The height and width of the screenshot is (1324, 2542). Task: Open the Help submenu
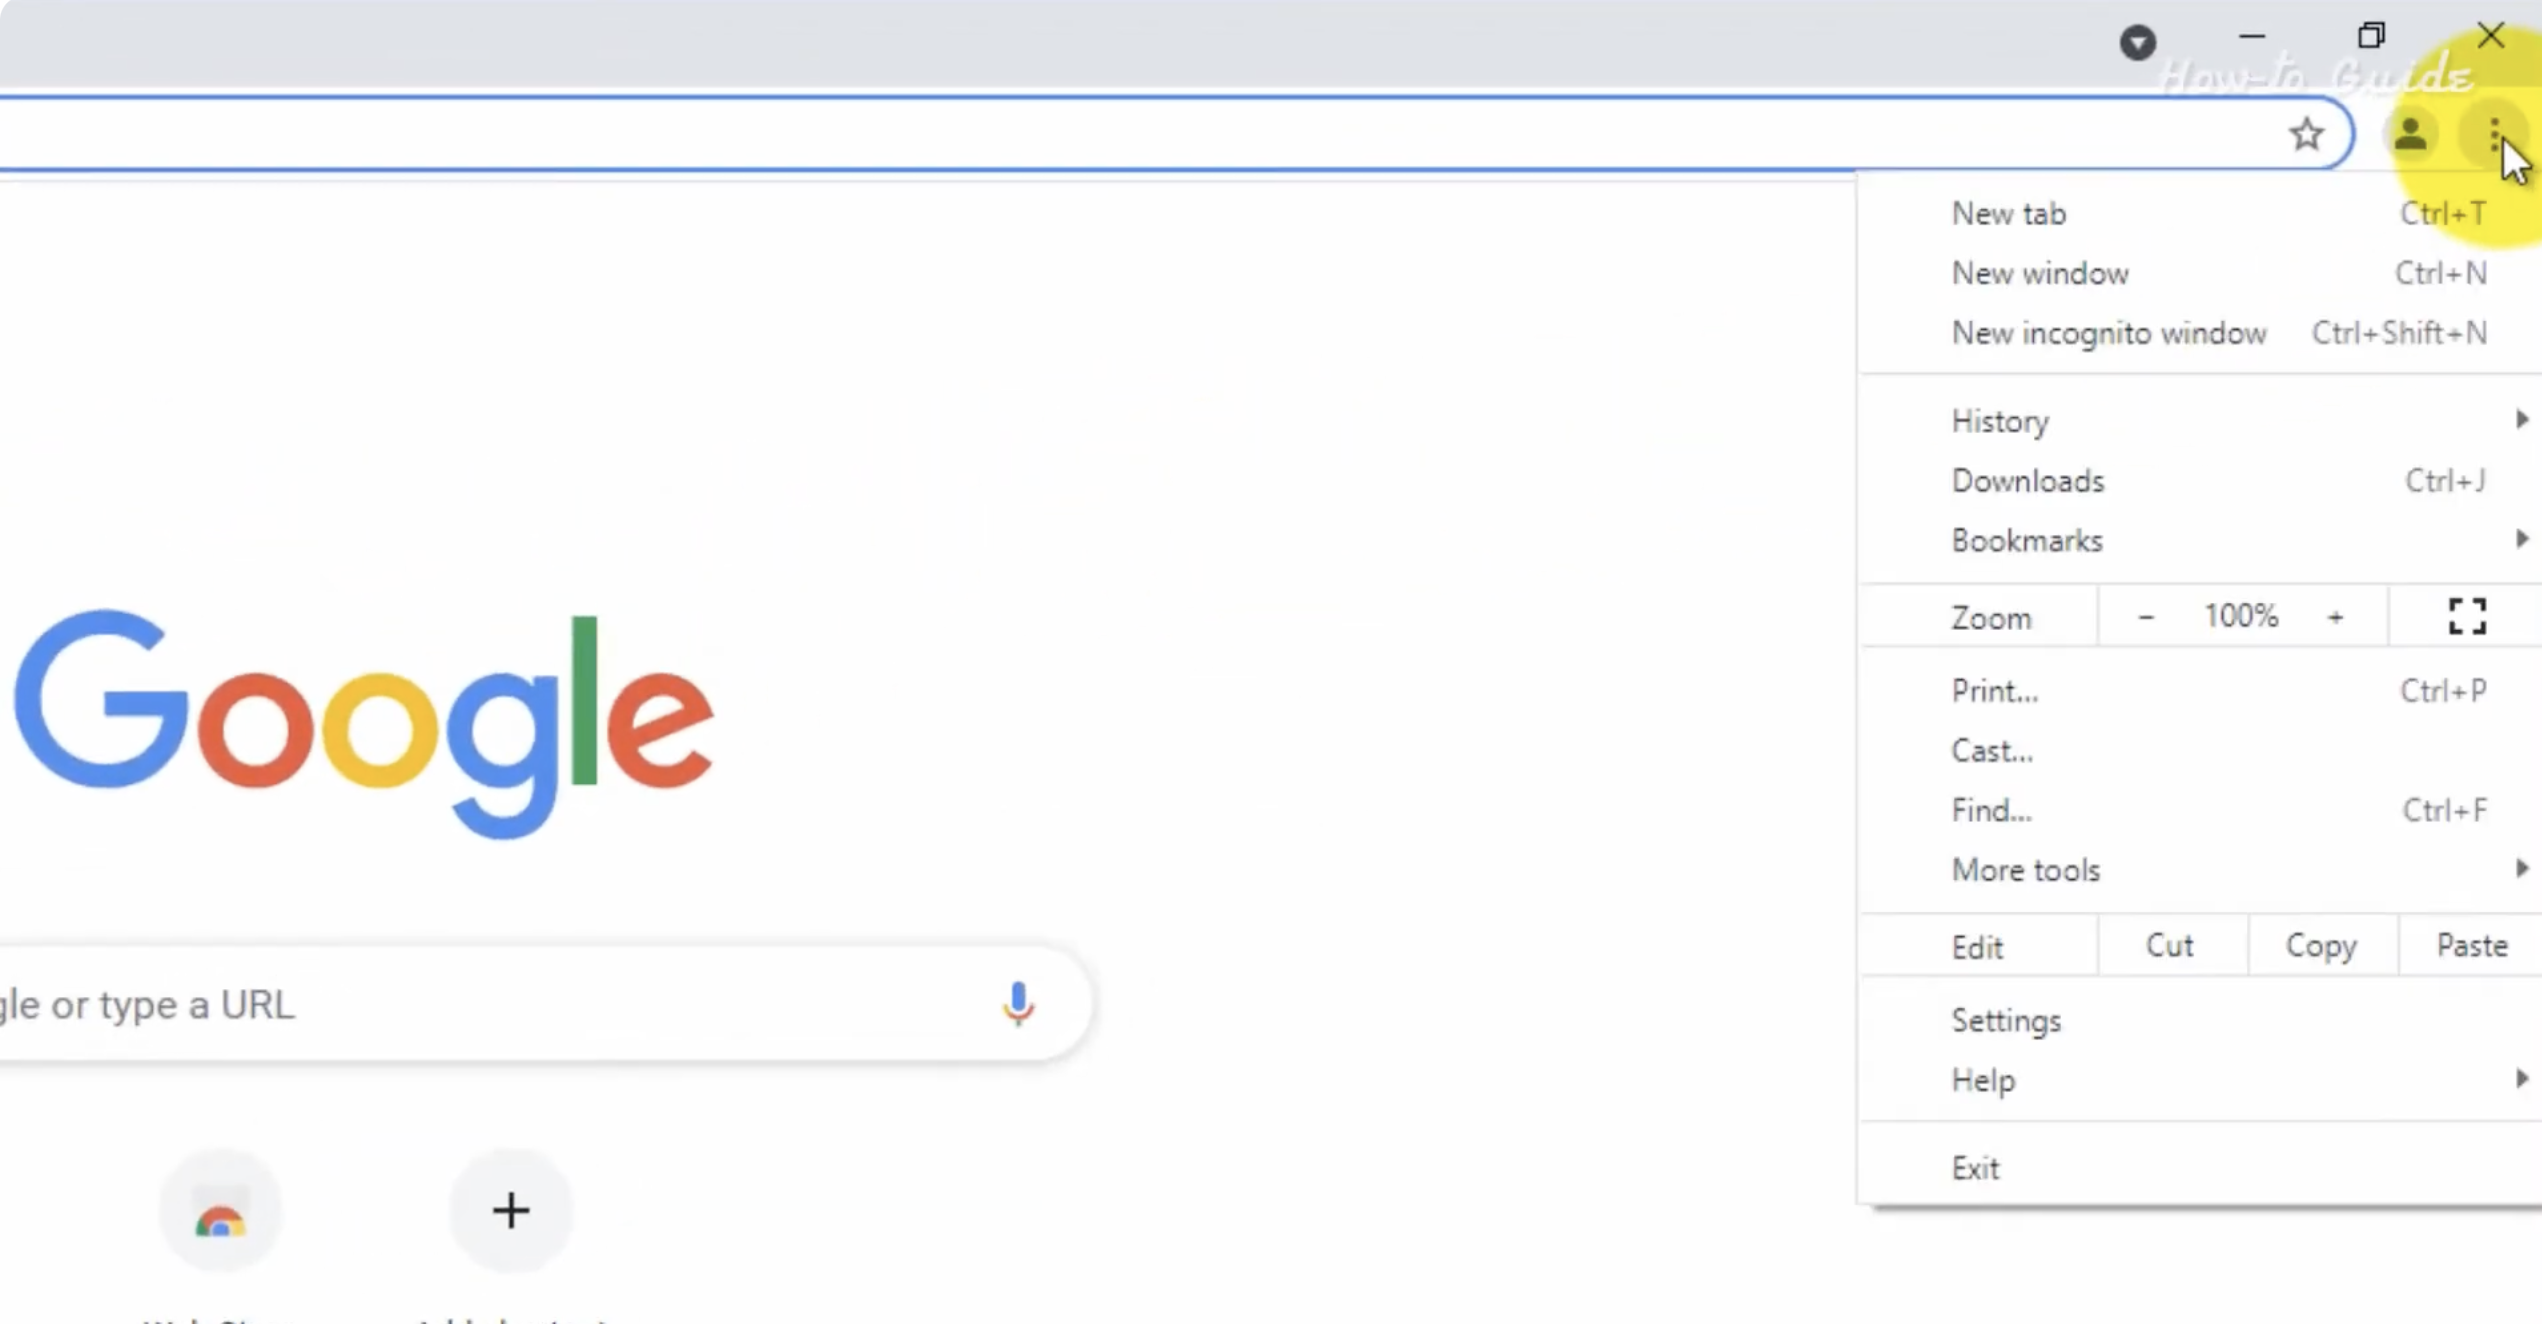[1983, 1080]
